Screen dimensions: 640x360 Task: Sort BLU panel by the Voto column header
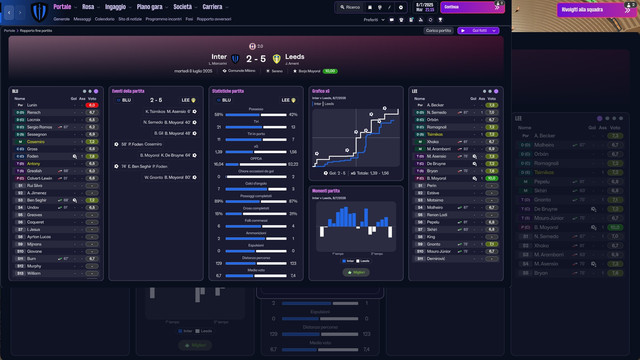[x=92, y=98]
